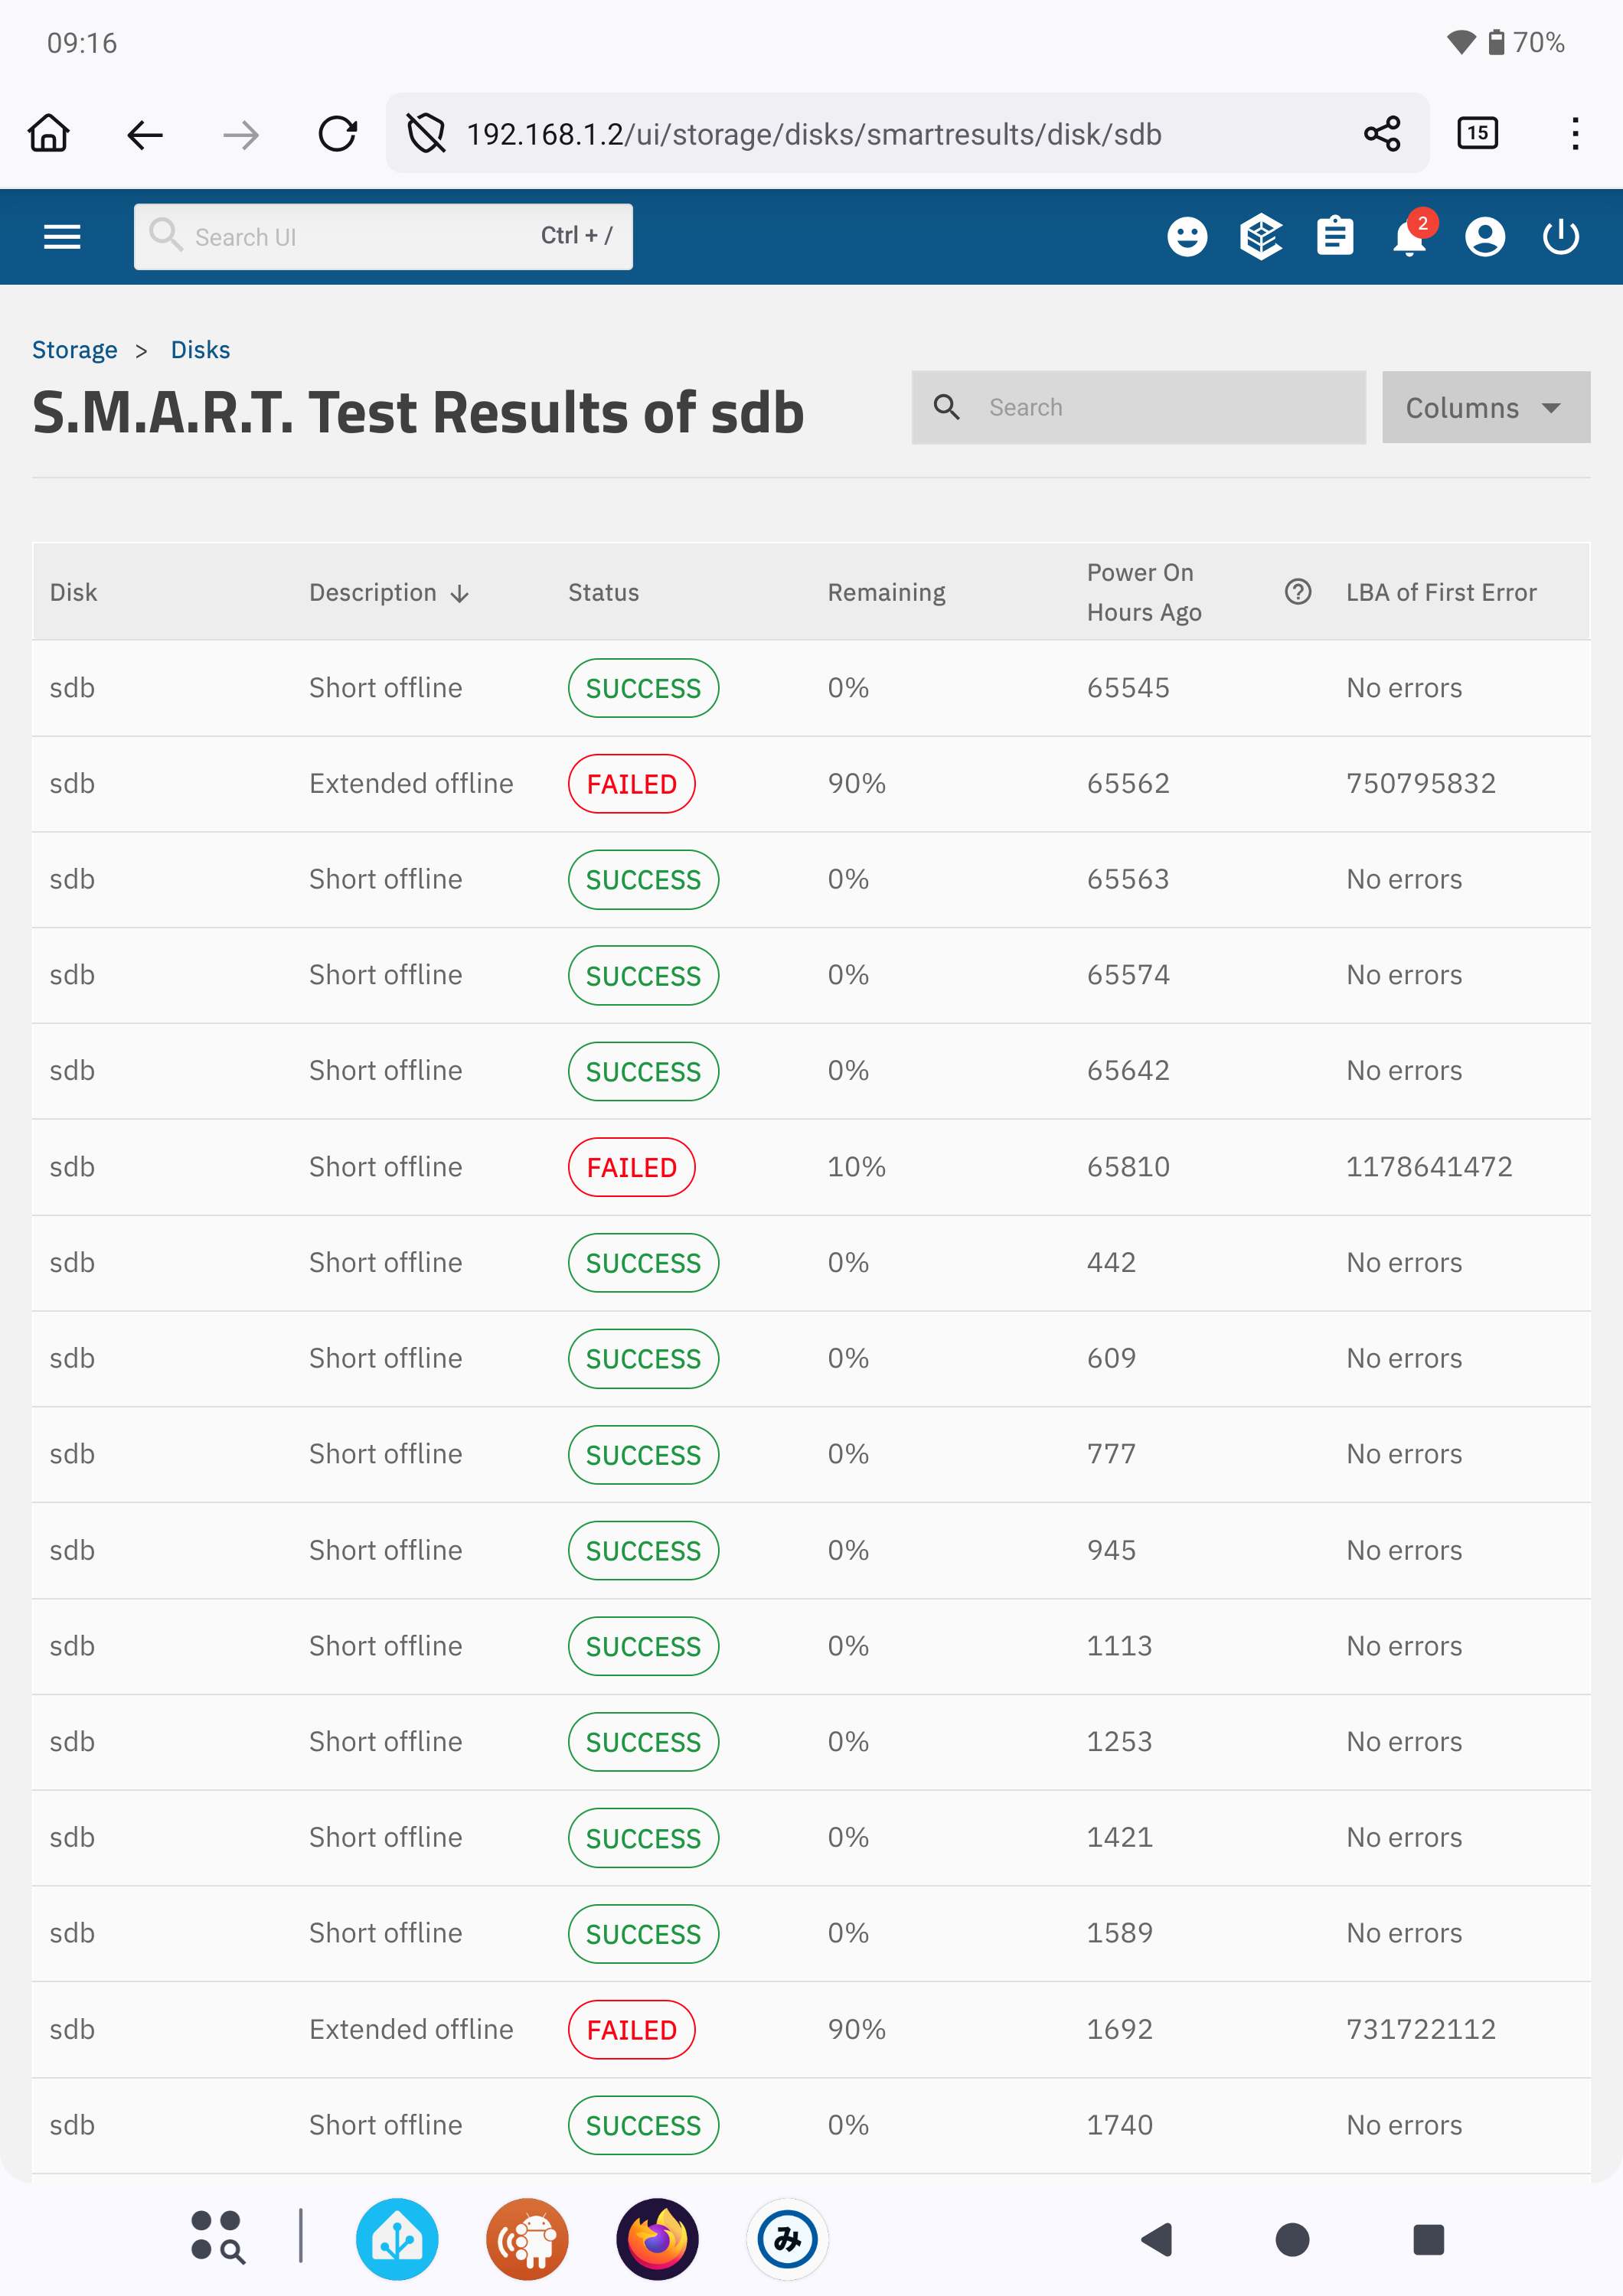Click the Status column header

click(x=603, y=593)
